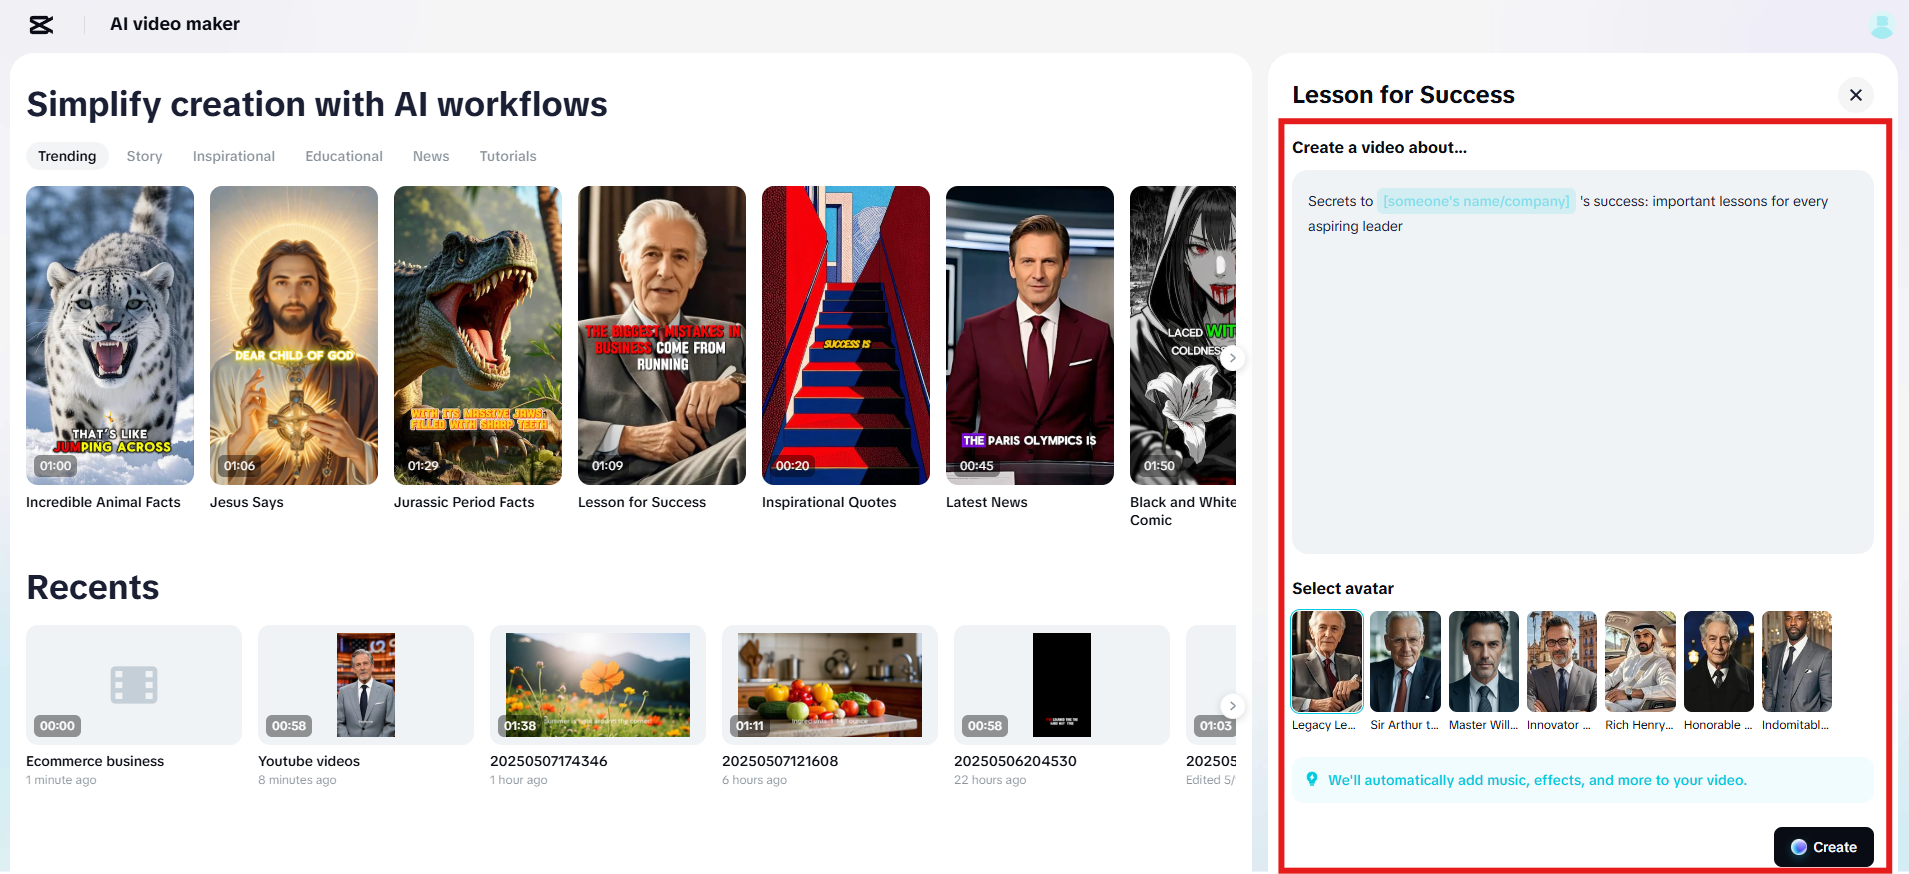This screenshot has height=874, width=1909.
Task: Click the someone's name/company placeholder
Action: (x=1476, y=201)
